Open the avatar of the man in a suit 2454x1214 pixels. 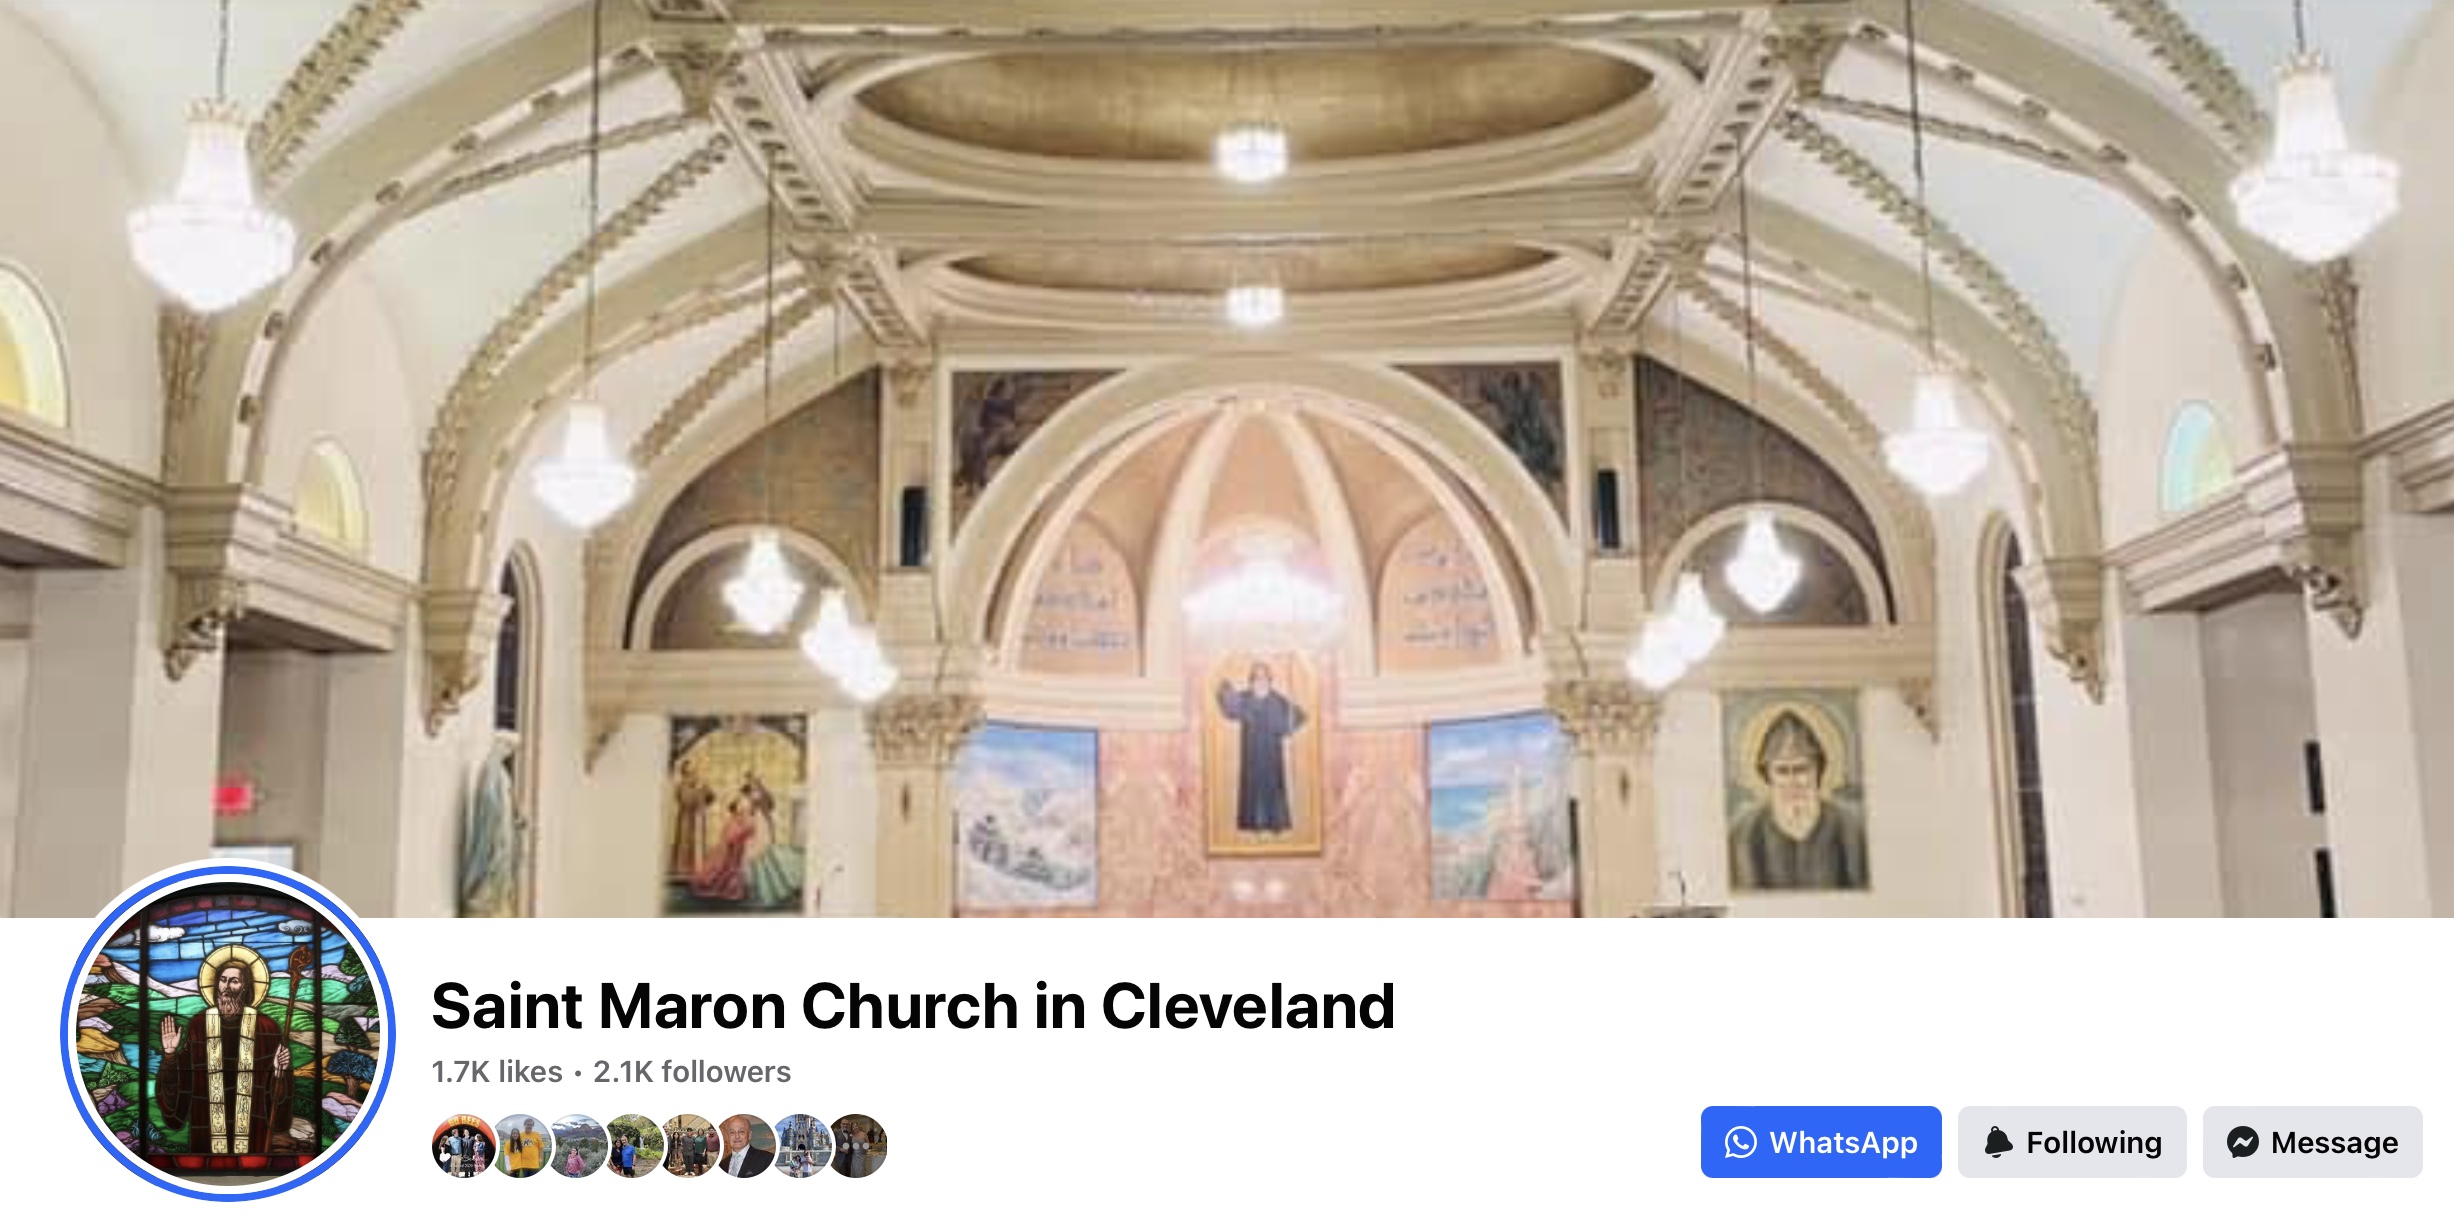(x=744, y=1145)
